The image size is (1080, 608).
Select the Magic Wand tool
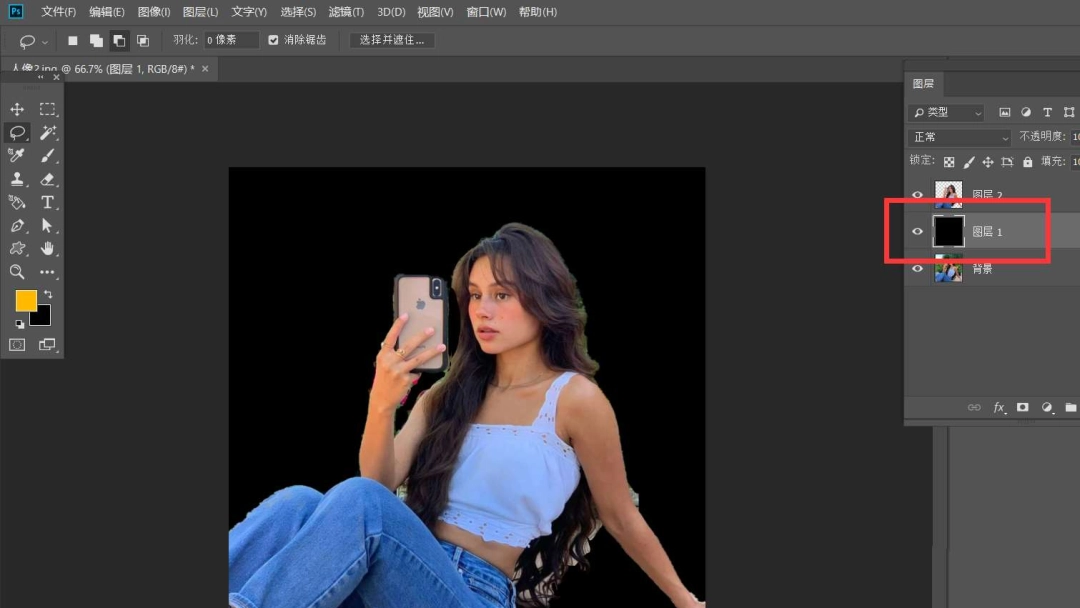[47, 132]
